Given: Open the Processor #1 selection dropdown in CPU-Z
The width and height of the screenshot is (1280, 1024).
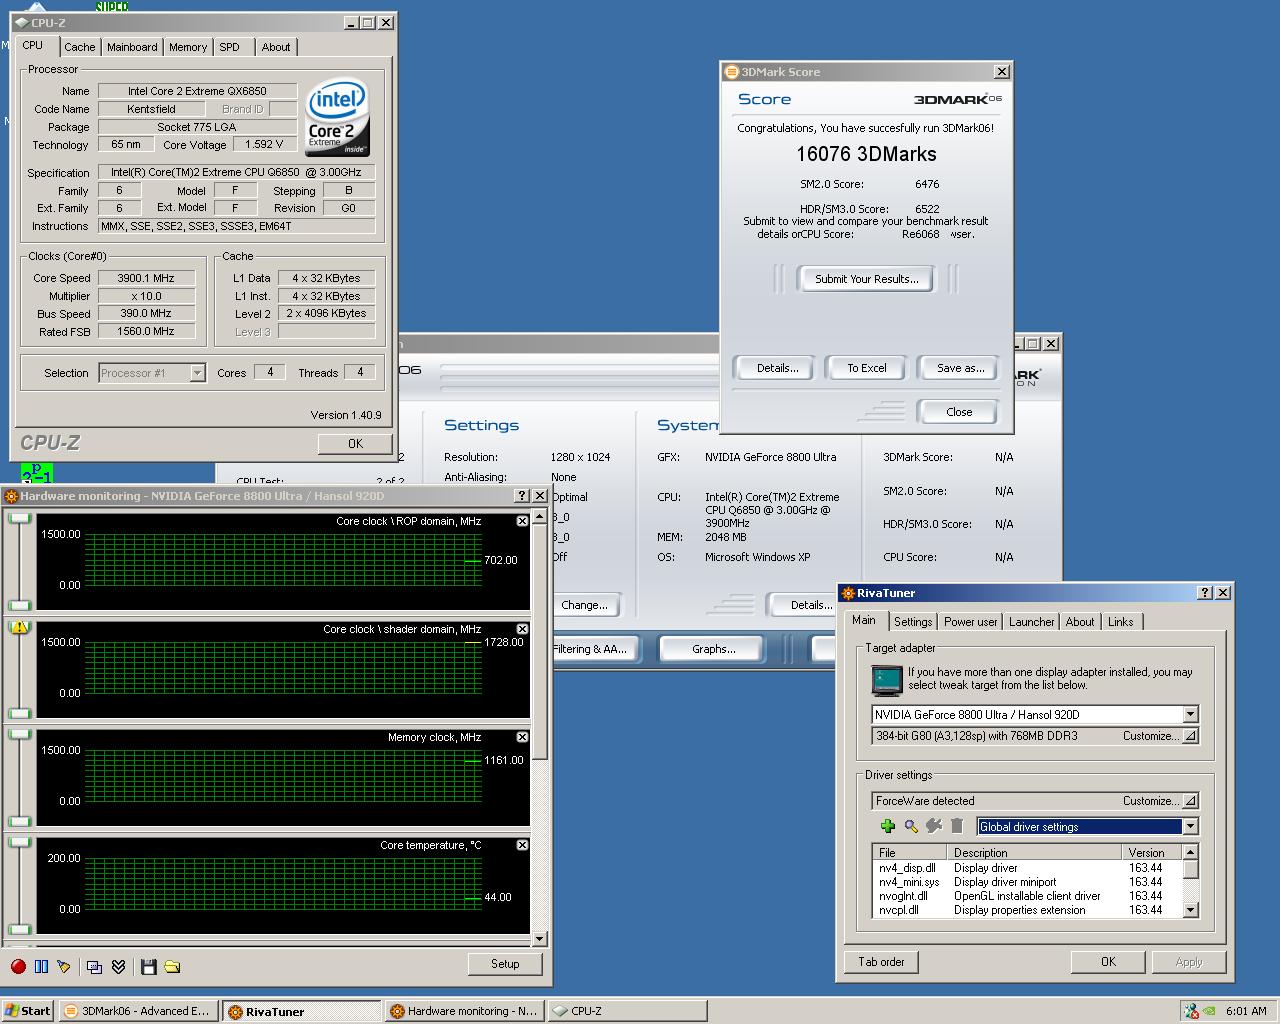Looking at the screenshot, I should click(197, 373).
